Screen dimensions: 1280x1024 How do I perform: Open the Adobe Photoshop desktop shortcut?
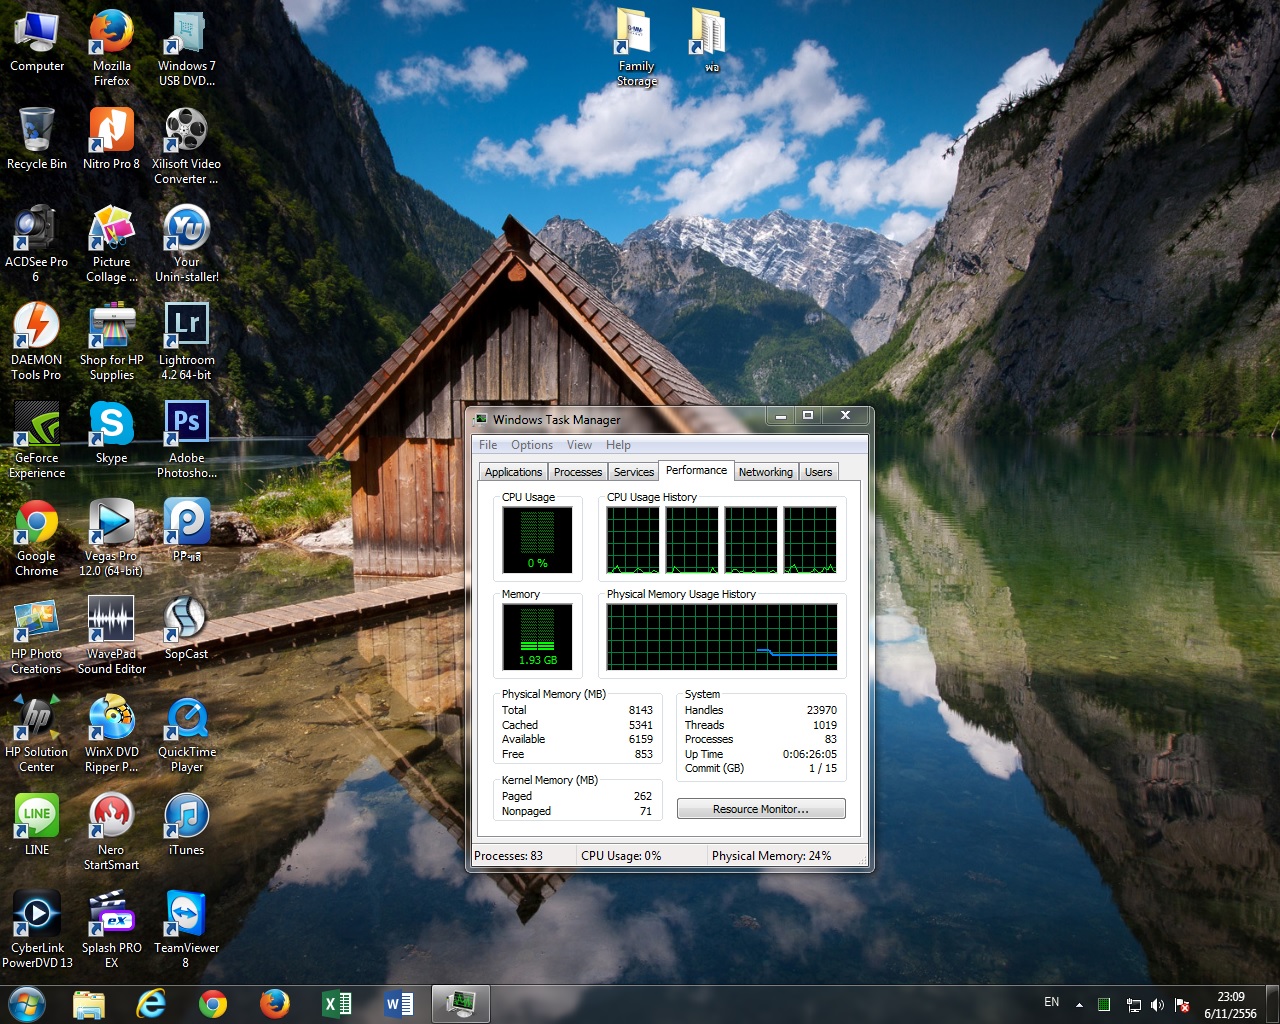[x=186, y=423]
